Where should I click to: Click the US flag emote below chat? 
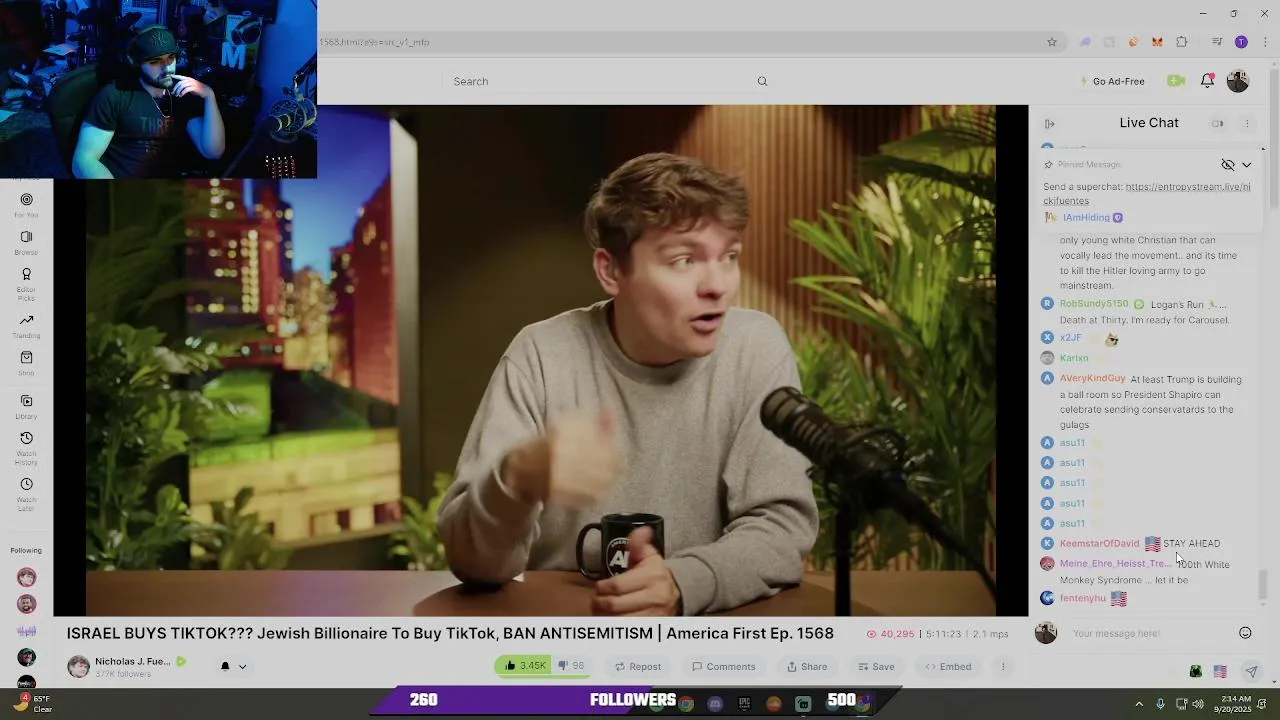[1220, 672]
